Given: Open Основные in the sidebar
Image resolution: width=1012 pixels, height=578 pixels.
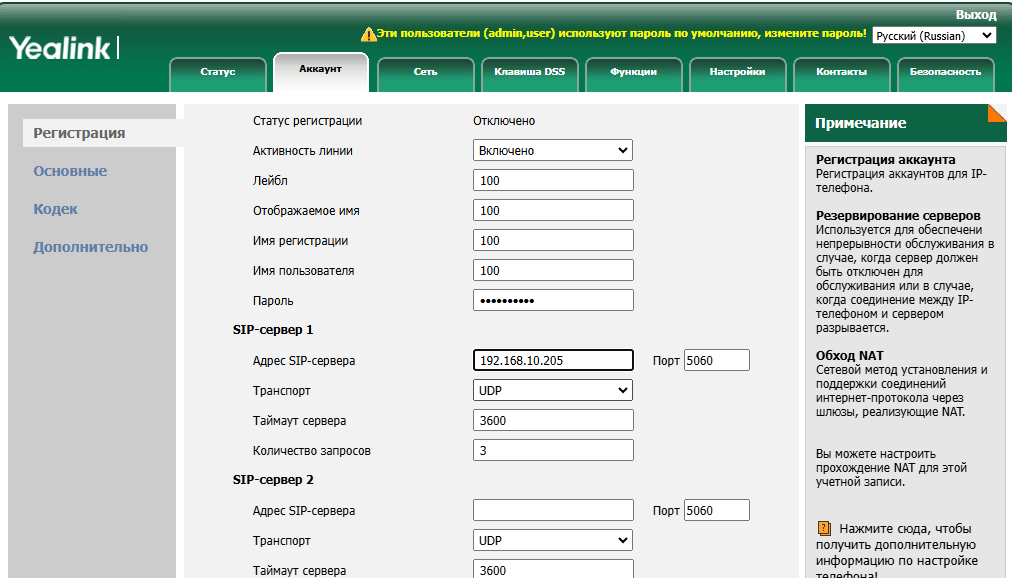Looking at the screenshot, I should coord(70,171).
